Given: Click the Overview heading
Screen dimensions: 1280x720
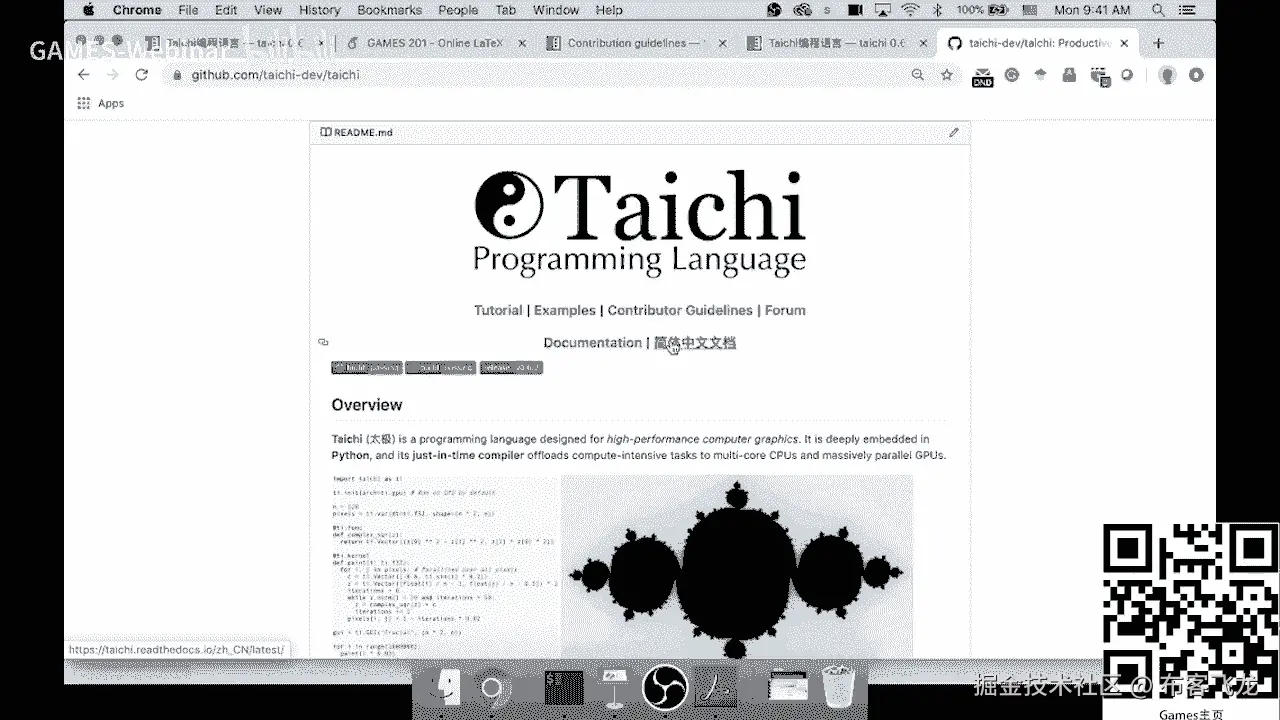Looking at the screenshot, I should [x=367, y=405].
